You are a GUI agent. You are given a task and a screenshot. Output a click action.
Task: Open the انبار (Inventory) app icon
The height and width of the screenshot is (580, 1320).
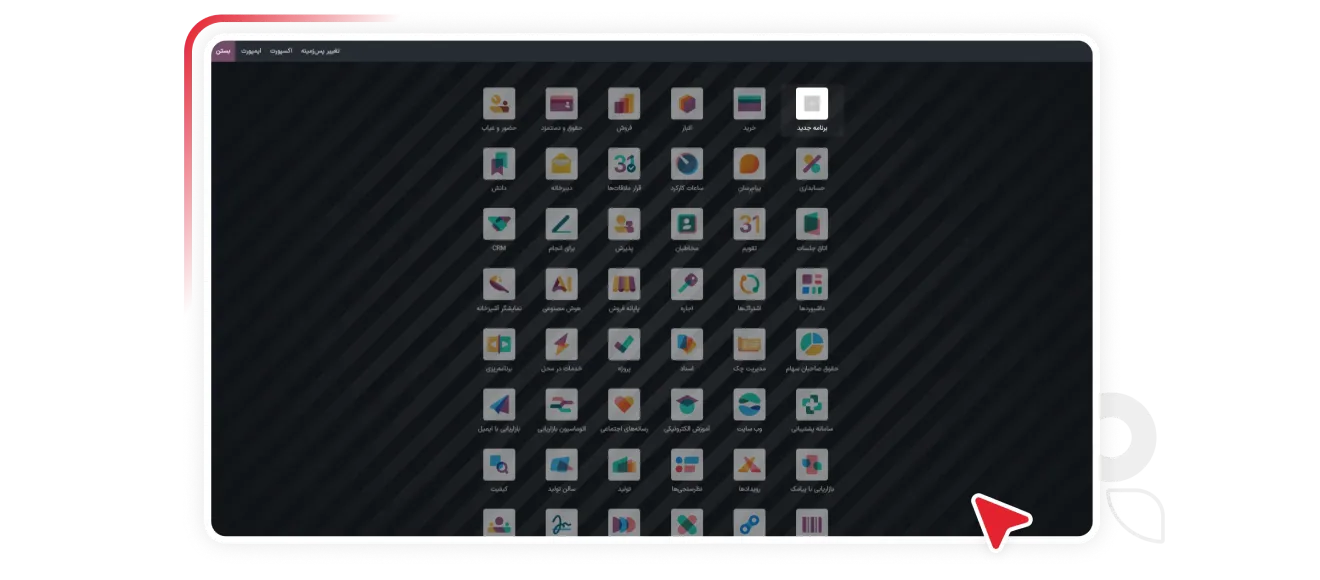(686, 103)
